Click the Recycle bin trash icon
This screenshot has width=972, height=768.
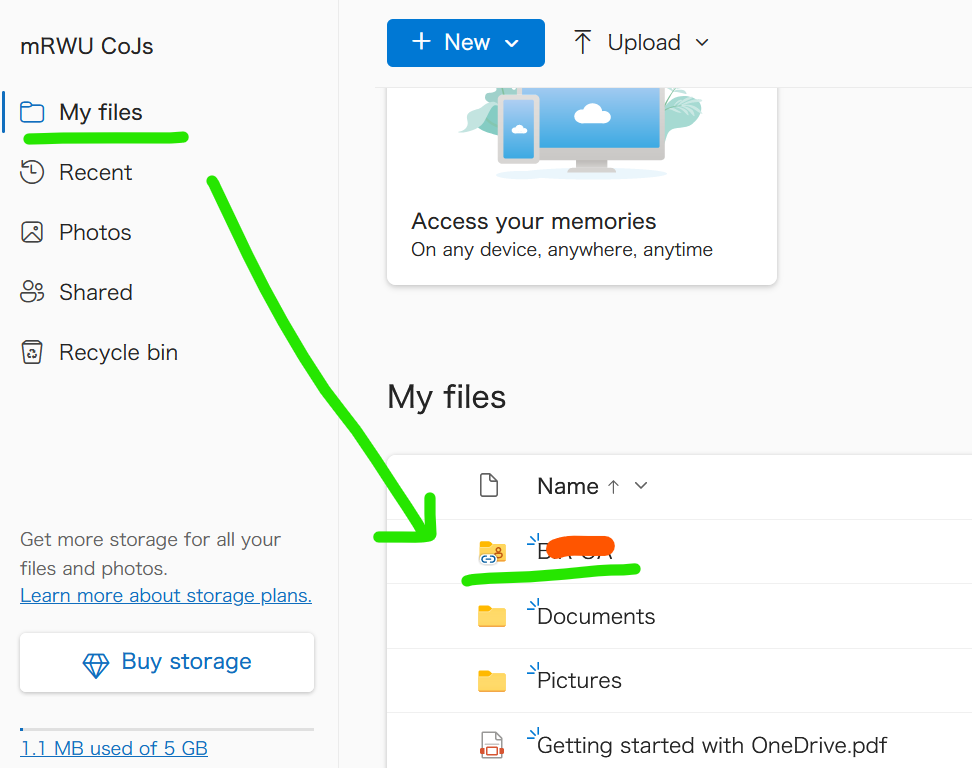32,352
